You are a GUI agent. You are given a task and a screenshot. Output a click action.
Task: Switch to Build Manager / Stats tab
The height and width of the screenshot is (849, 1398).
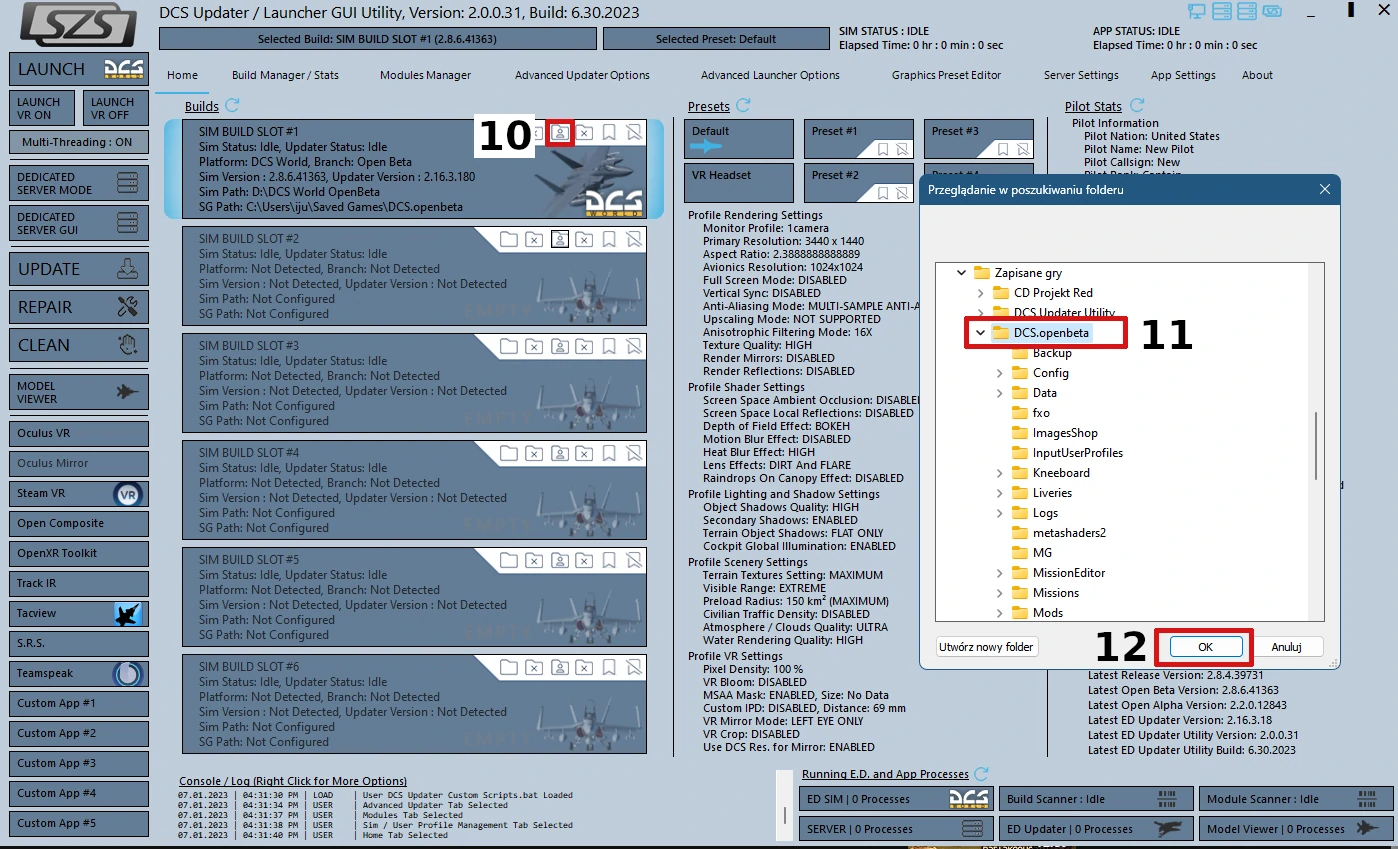point(285,75)
